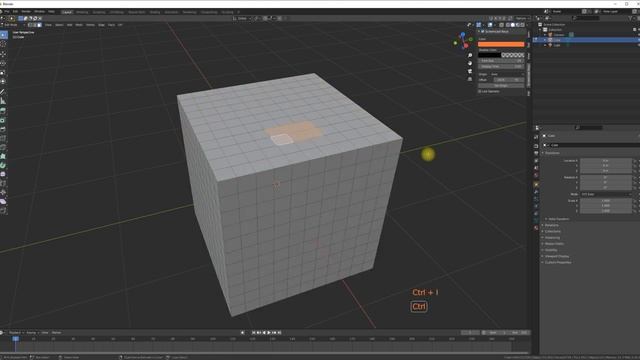Open the Modifiers properties tab (wrench)
640x360 pixels.
[x=536, y=192]
